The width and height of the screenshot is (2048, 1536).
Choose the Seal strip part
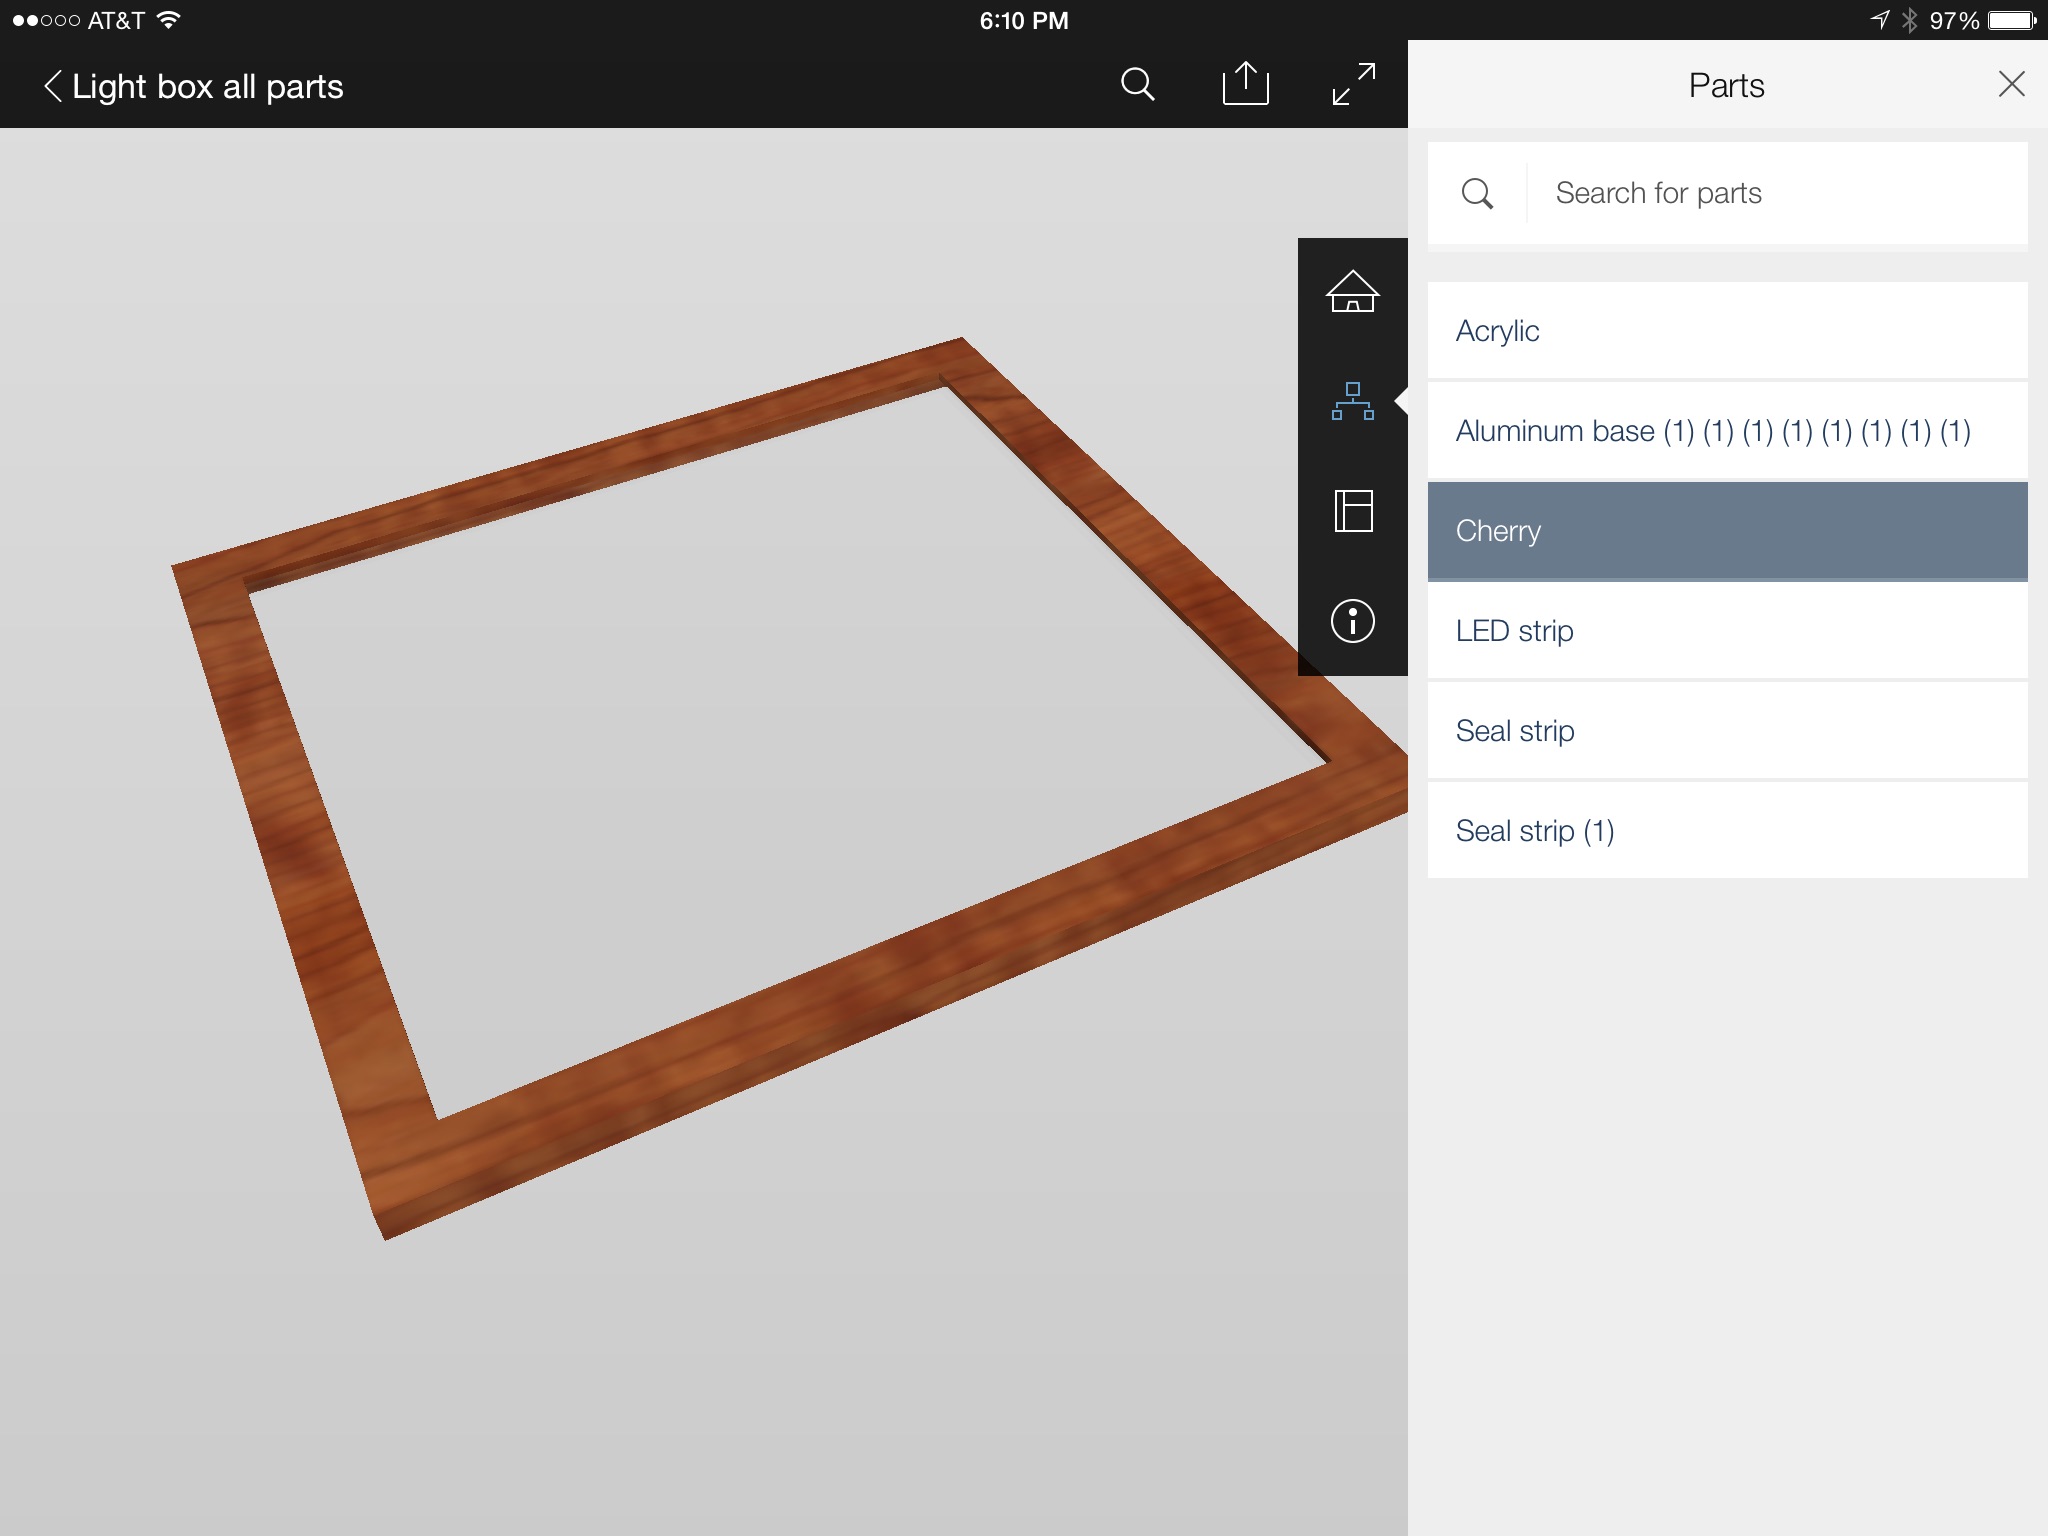tap(1727, 731)
